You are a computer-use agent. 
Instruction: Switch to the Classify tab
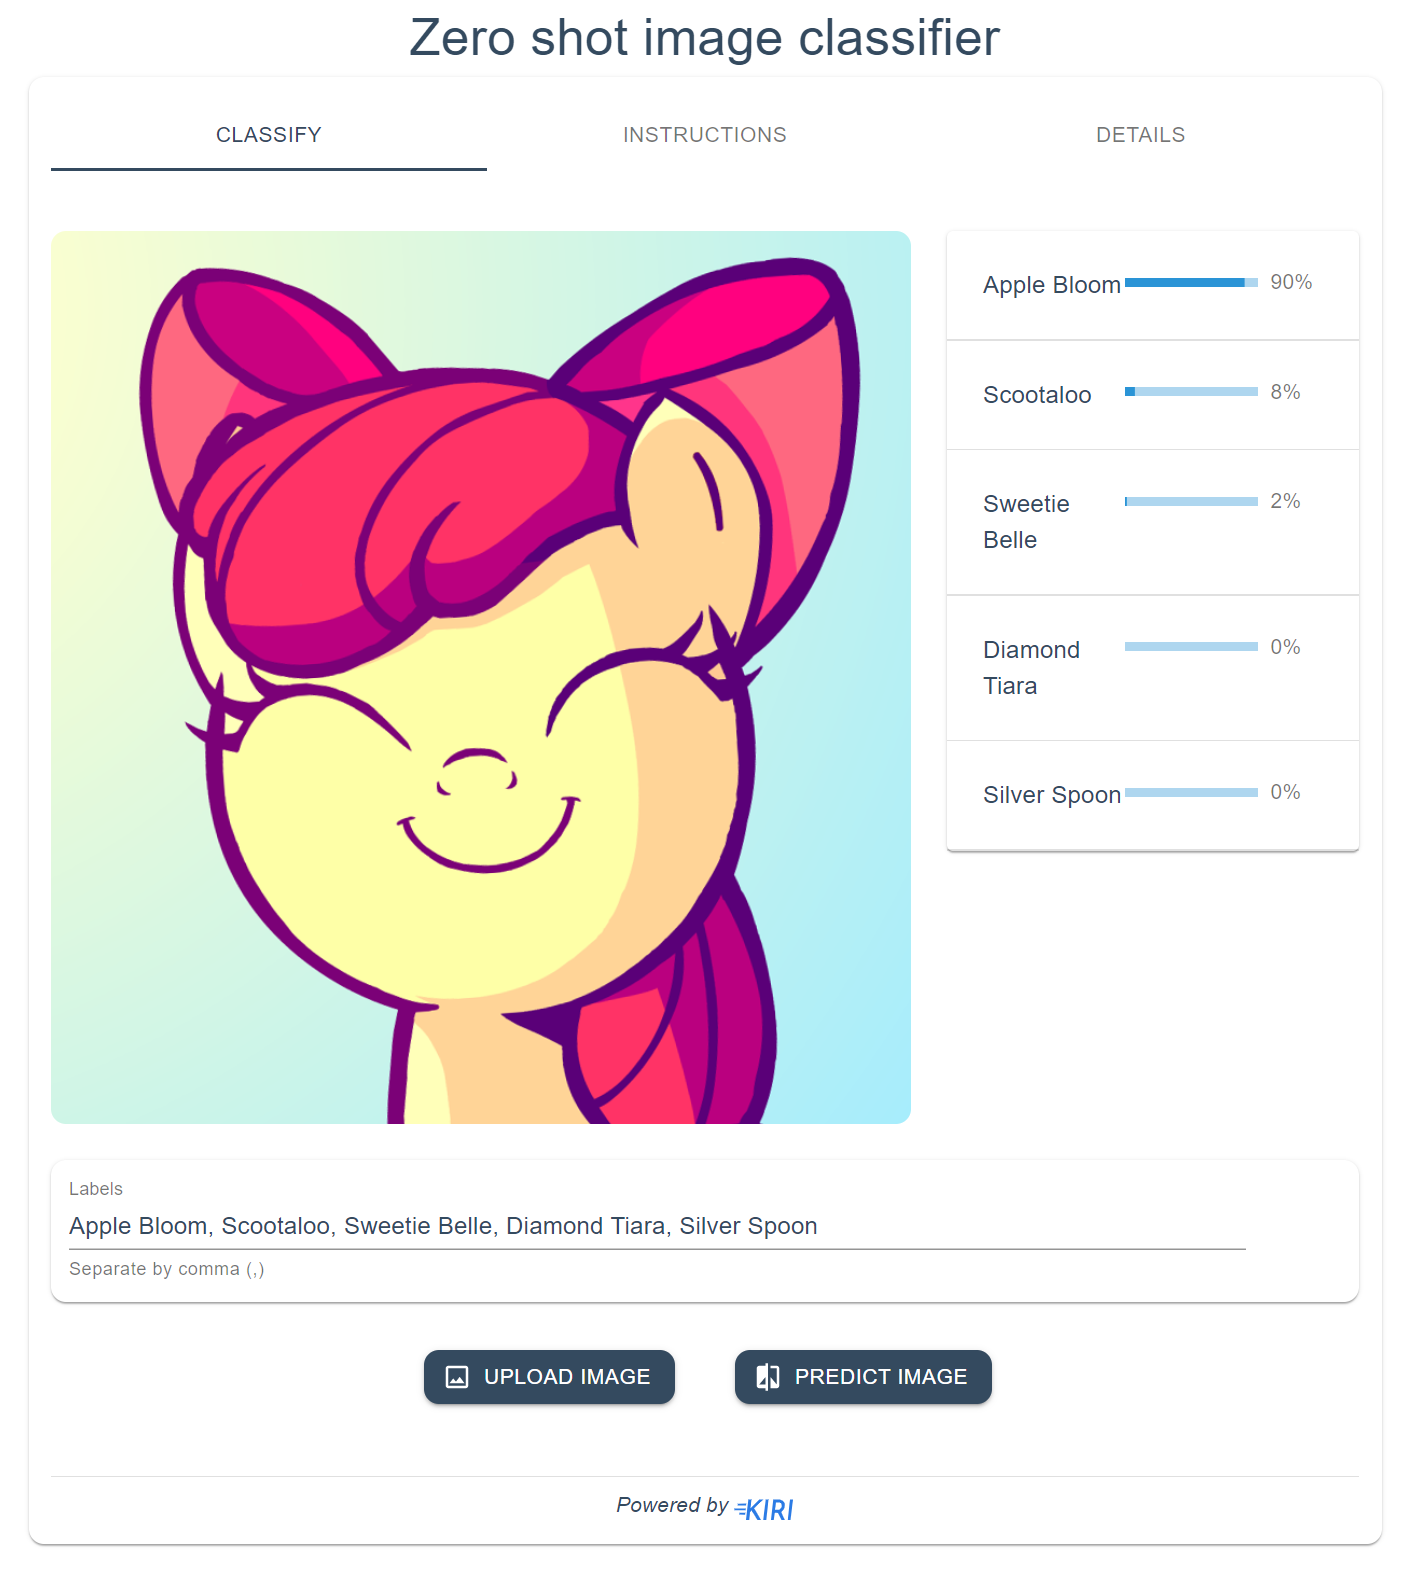tap(269, 135)
